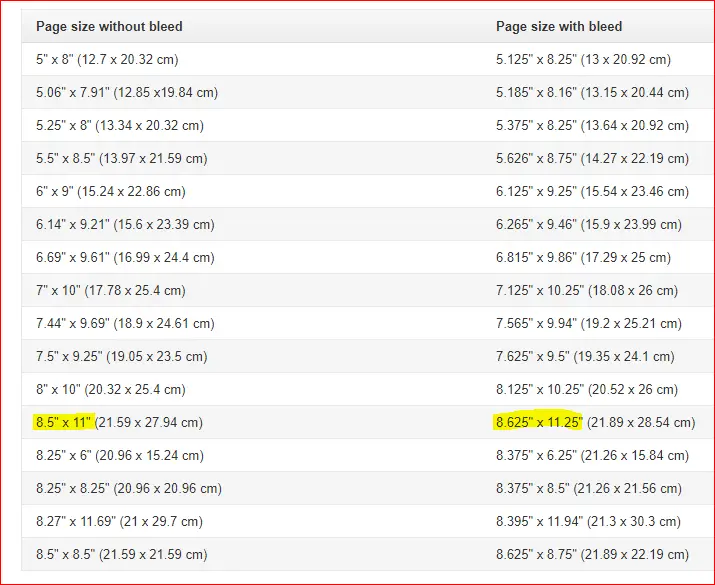The height and width of the screenshot is (585, 715).
Task: Select cell 8.625" x 8.75" (21.89 x 22.19 cm)
Action: (592, 554)
